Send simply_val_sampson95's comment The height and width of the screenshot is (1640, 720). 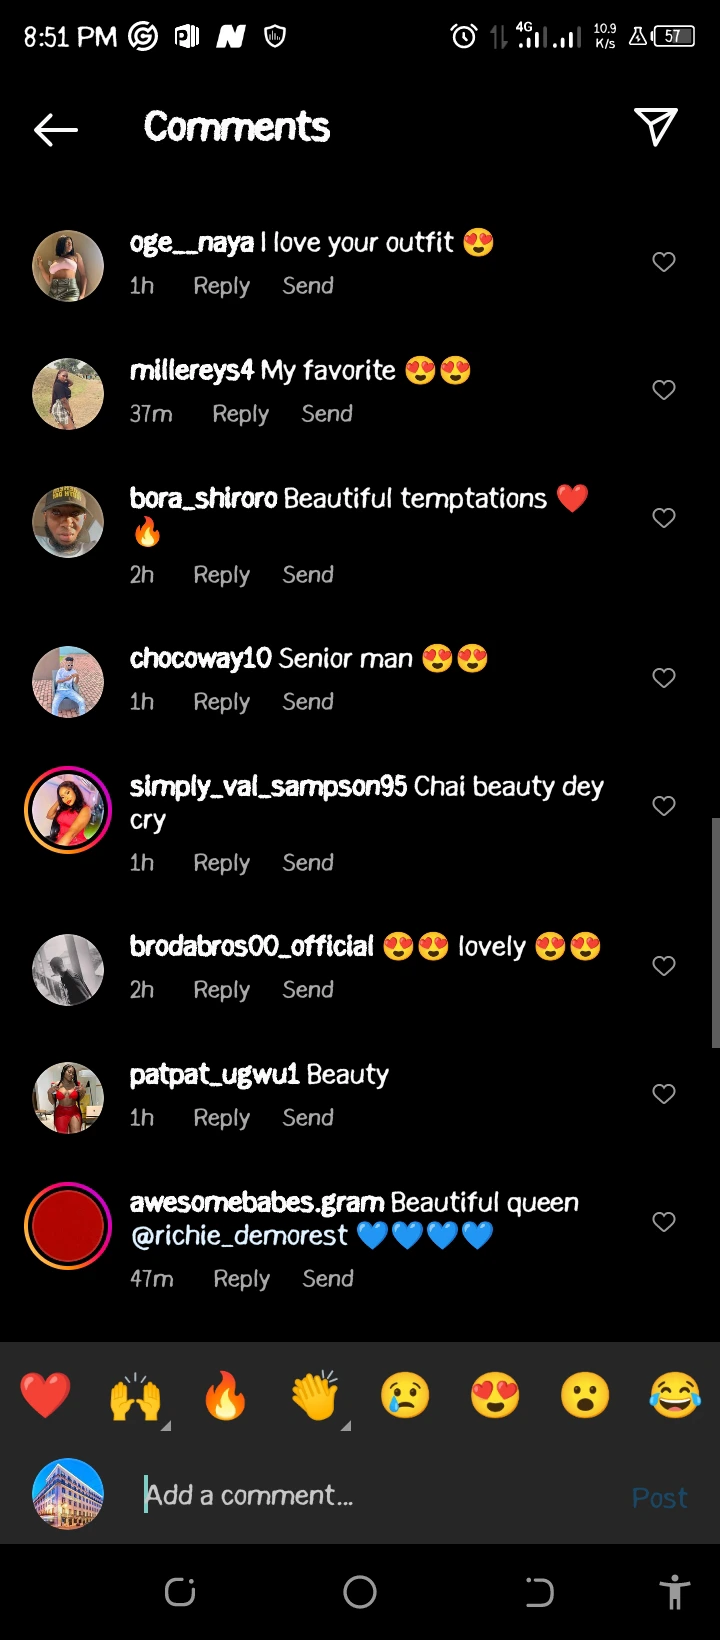(308, 863)
